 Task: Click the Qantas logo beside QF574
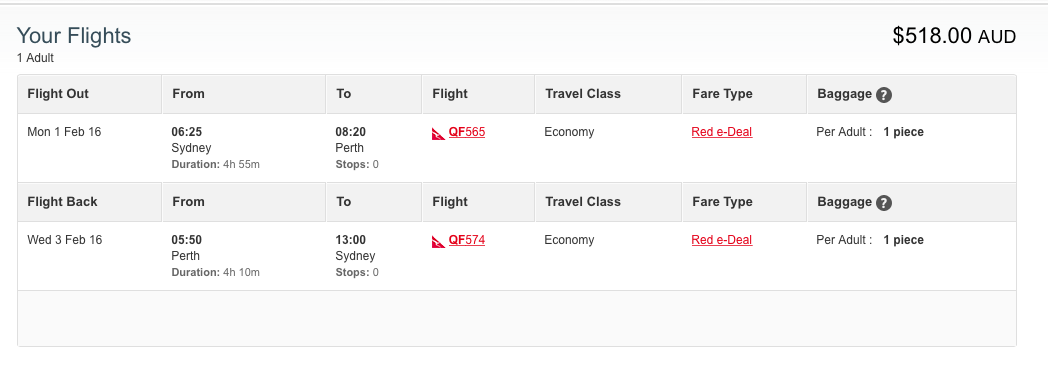[438, 242]
